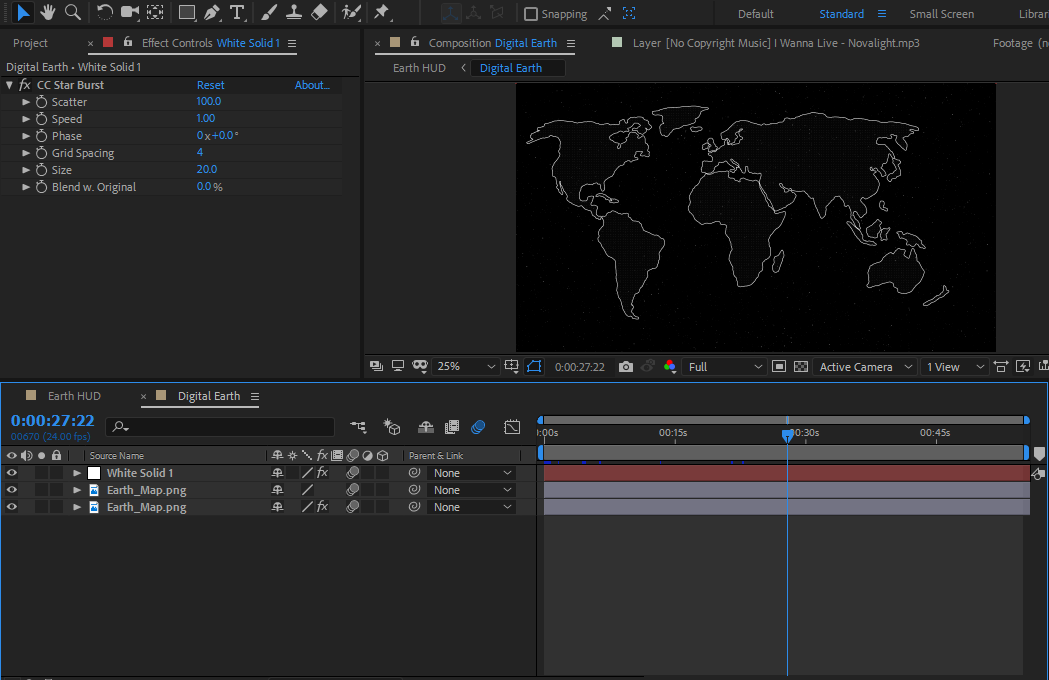Select the Horizontal Type tool
The height and width of the screenshot is (680, 1049).
point(236,13)
